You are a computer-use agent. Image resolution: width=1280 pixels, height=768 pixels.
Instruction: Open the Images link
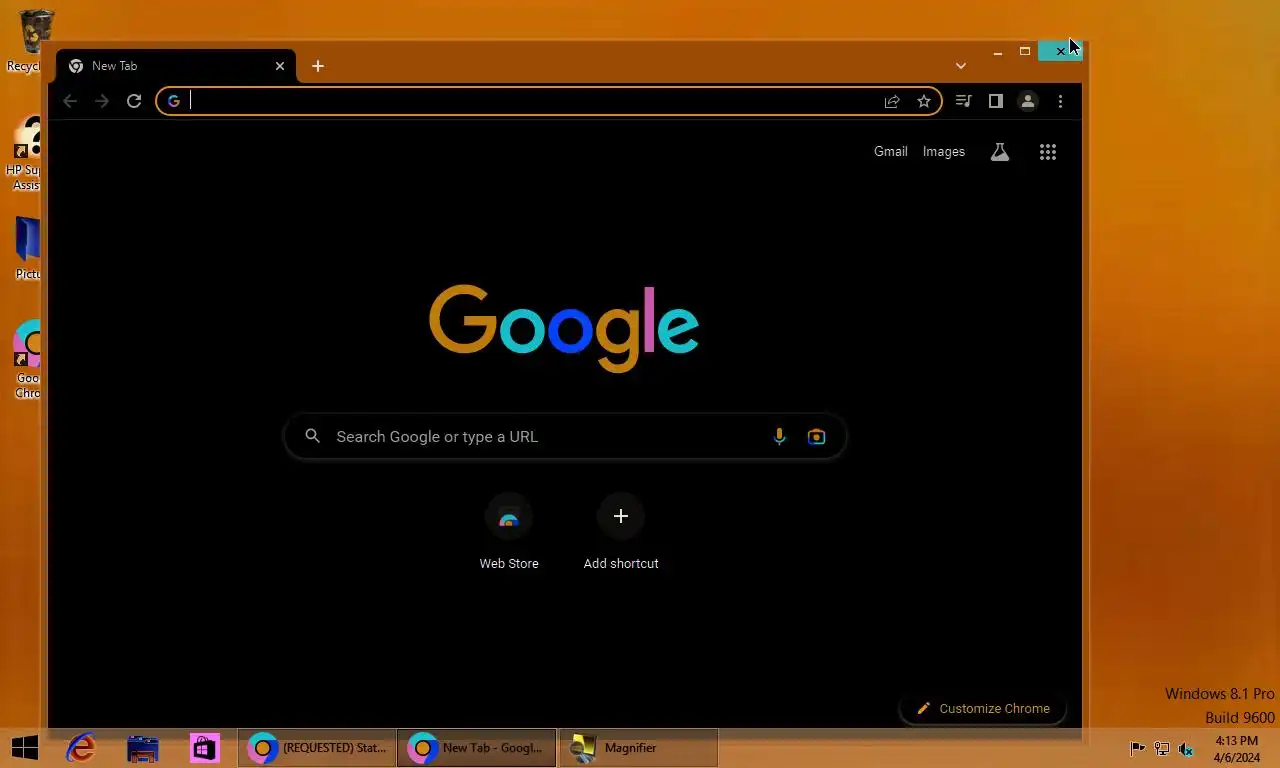tap(944, 152)
